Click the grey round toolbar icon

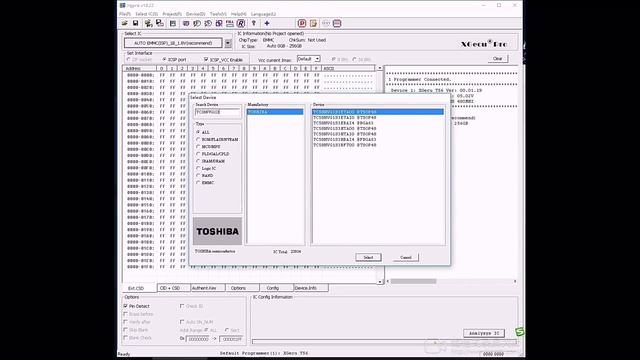326,23
